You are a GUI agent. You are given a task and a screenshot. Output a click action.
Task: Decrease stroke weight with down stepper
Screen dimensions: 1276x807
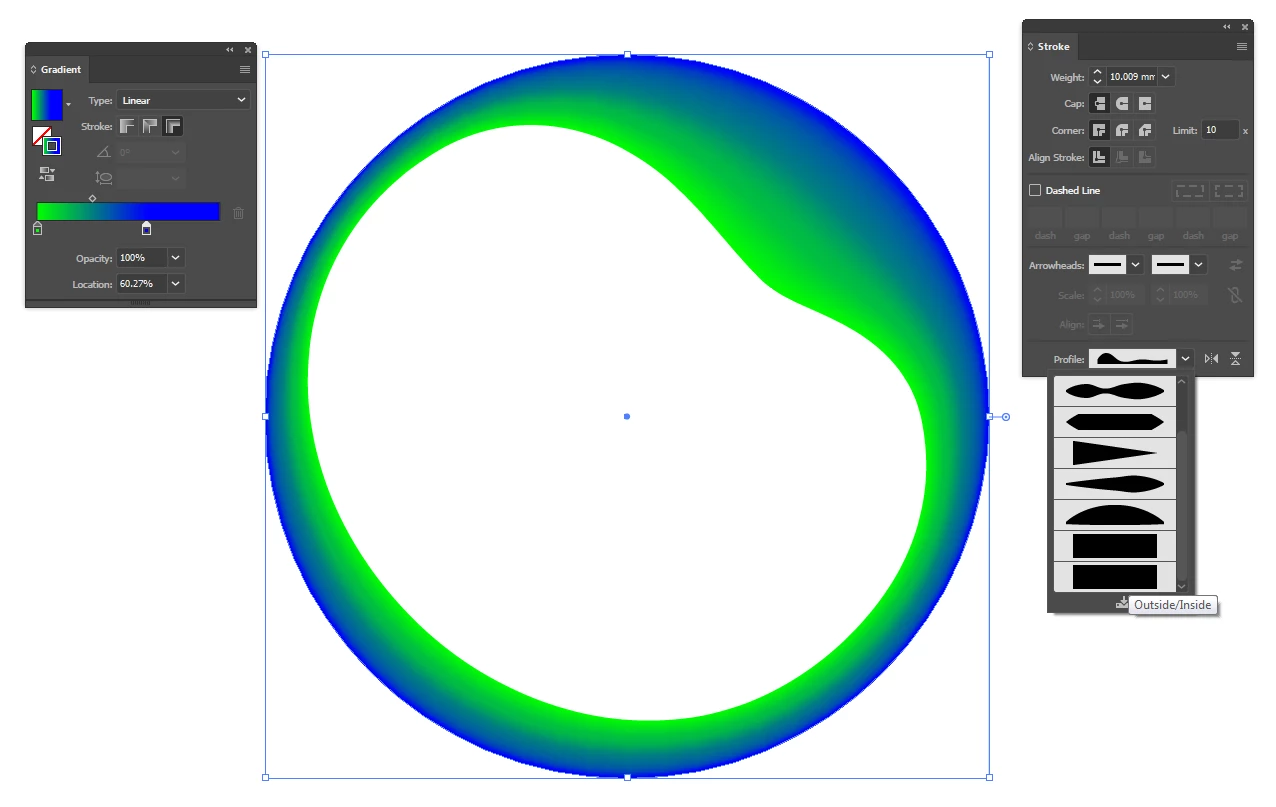1098,81
